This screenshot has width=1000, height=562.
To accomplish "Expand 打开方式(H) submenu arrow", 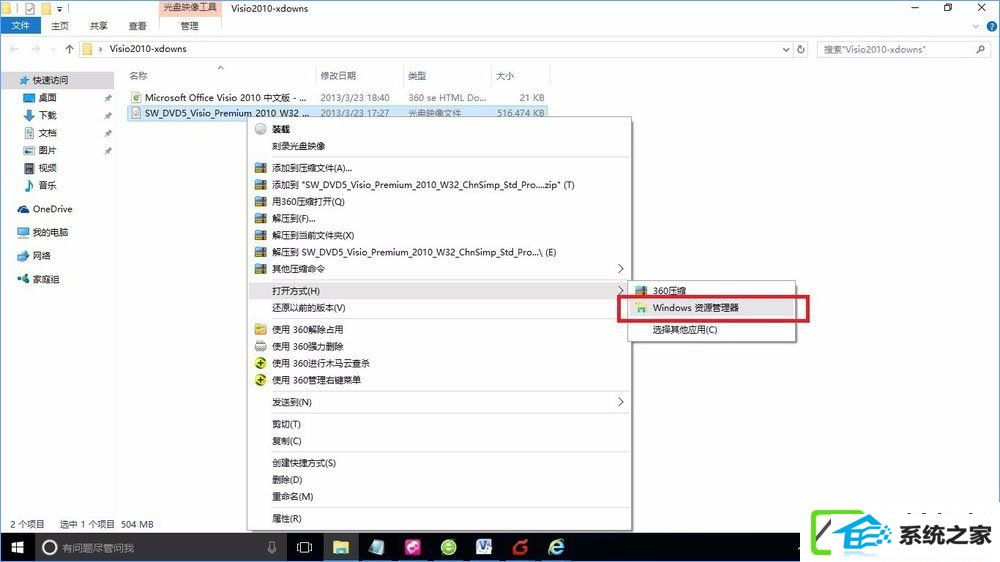I will coord(621,290).
